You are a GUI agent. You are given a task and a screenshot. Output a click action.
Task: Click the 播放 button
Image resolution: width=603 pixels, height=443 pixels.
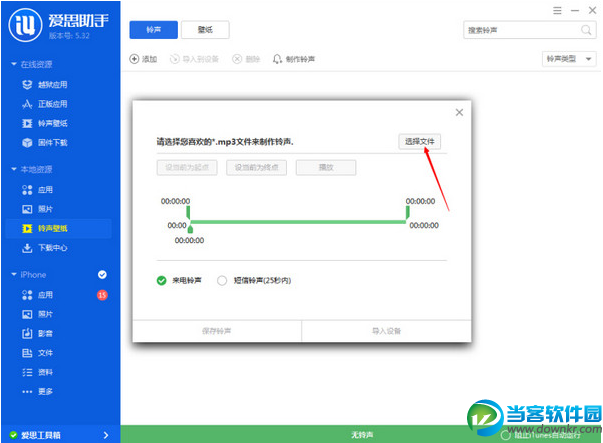click(x=326, y=168)
